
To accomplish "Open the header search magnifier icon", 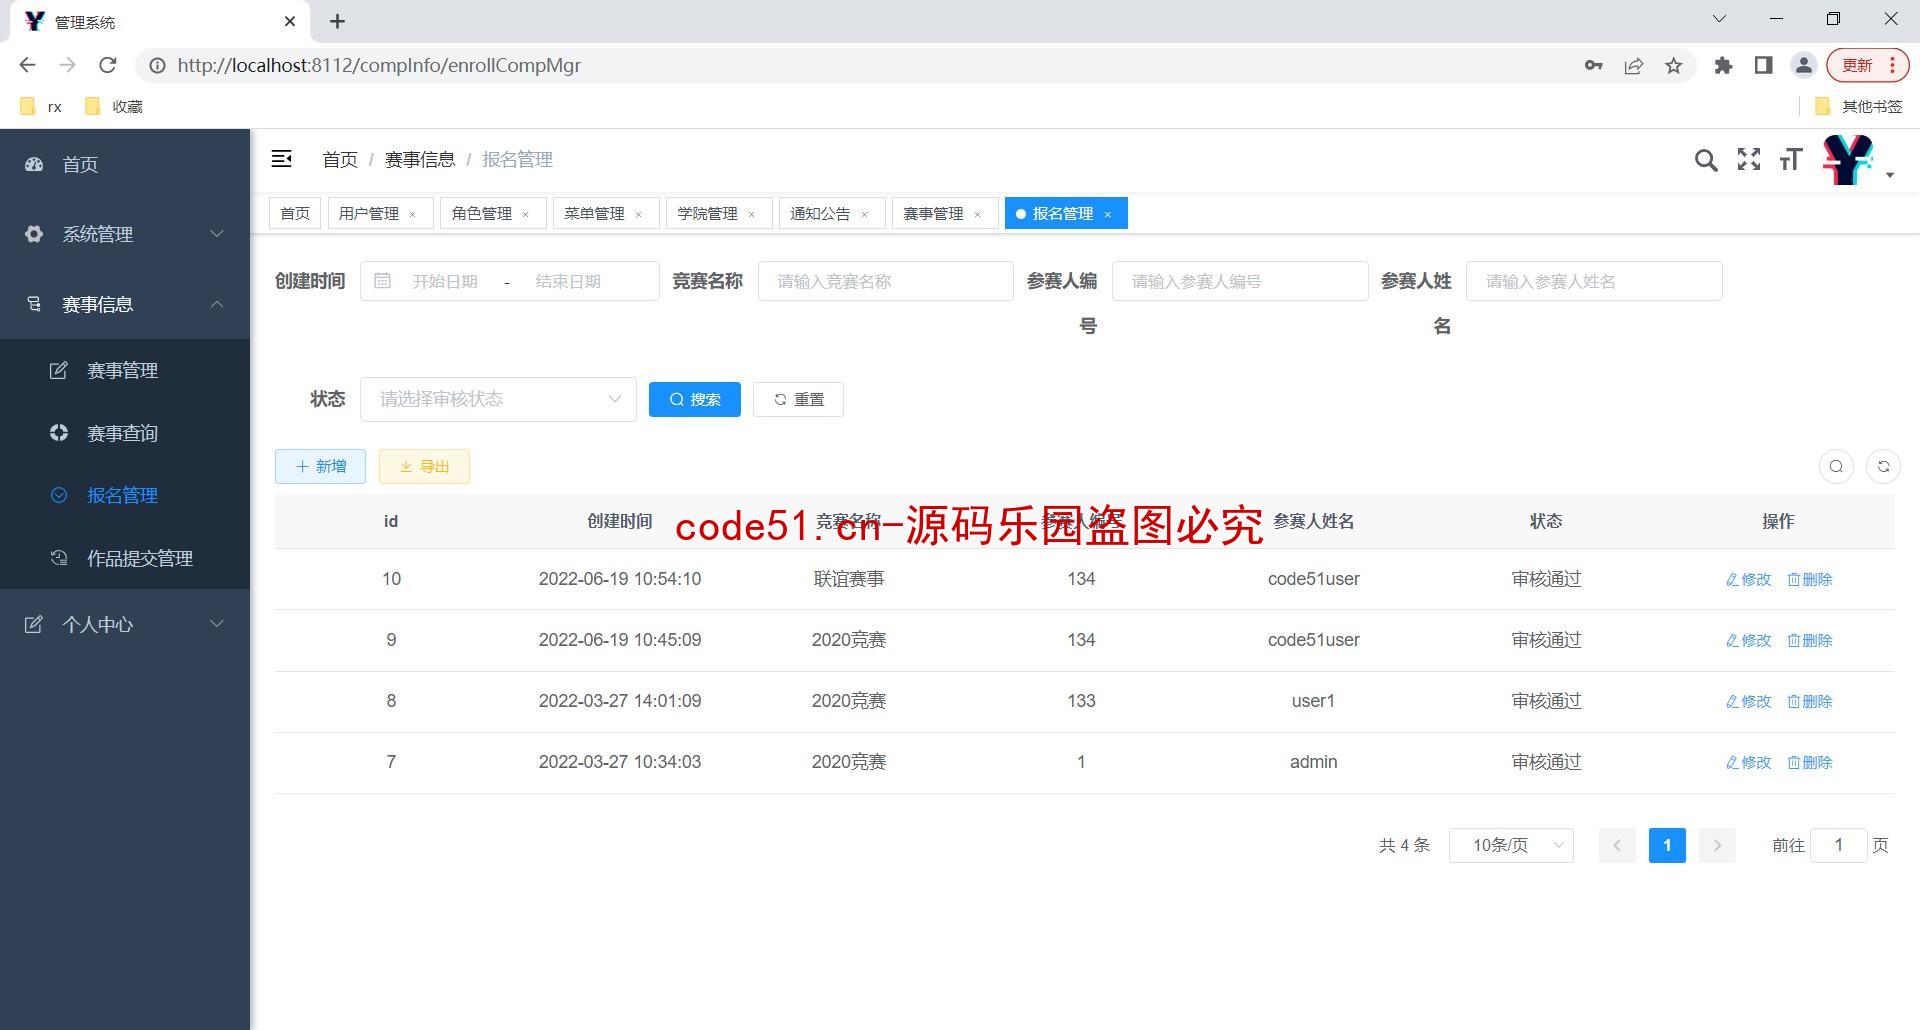I will coord(1706,160).
